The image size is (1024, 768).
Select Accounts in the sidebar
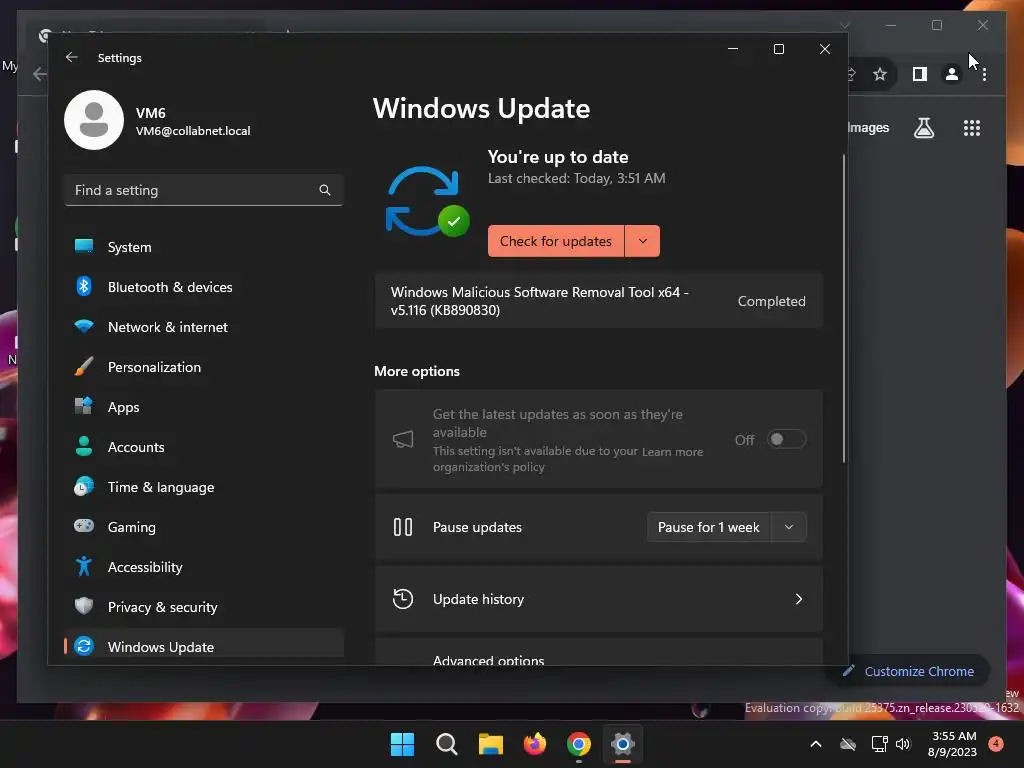coord(204,447)
